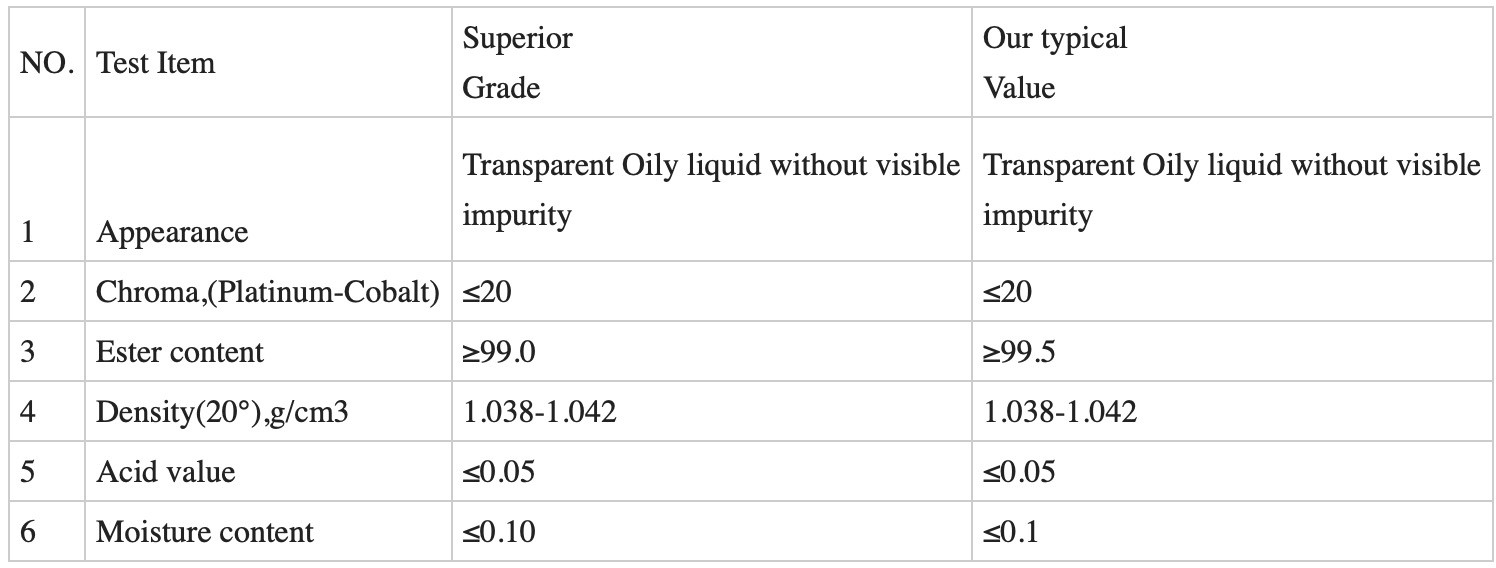Image resolution: width=1496 pixels, height=568 pixels.
Task: Select row number 6 cell
Action: (28, 531)
